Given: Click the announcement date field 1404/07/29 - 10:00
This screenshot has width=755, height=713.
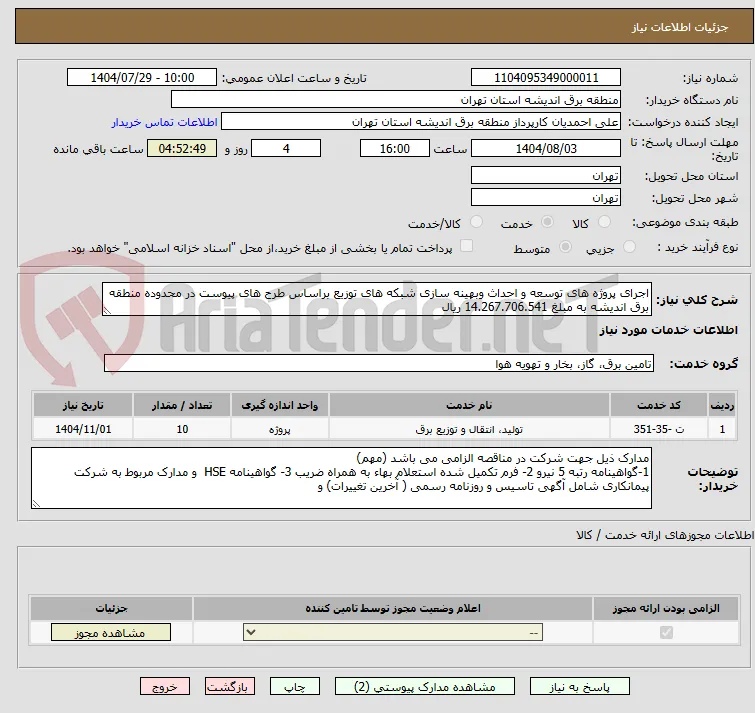Looking at the screenshot, I should click(x=142, y=78).
